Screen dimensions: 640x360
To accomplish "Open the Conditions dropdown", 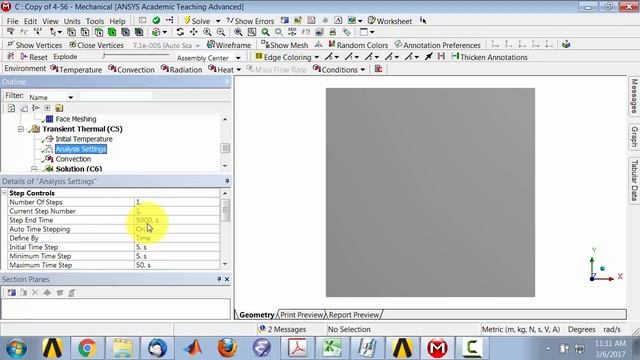I will point(362,69).
